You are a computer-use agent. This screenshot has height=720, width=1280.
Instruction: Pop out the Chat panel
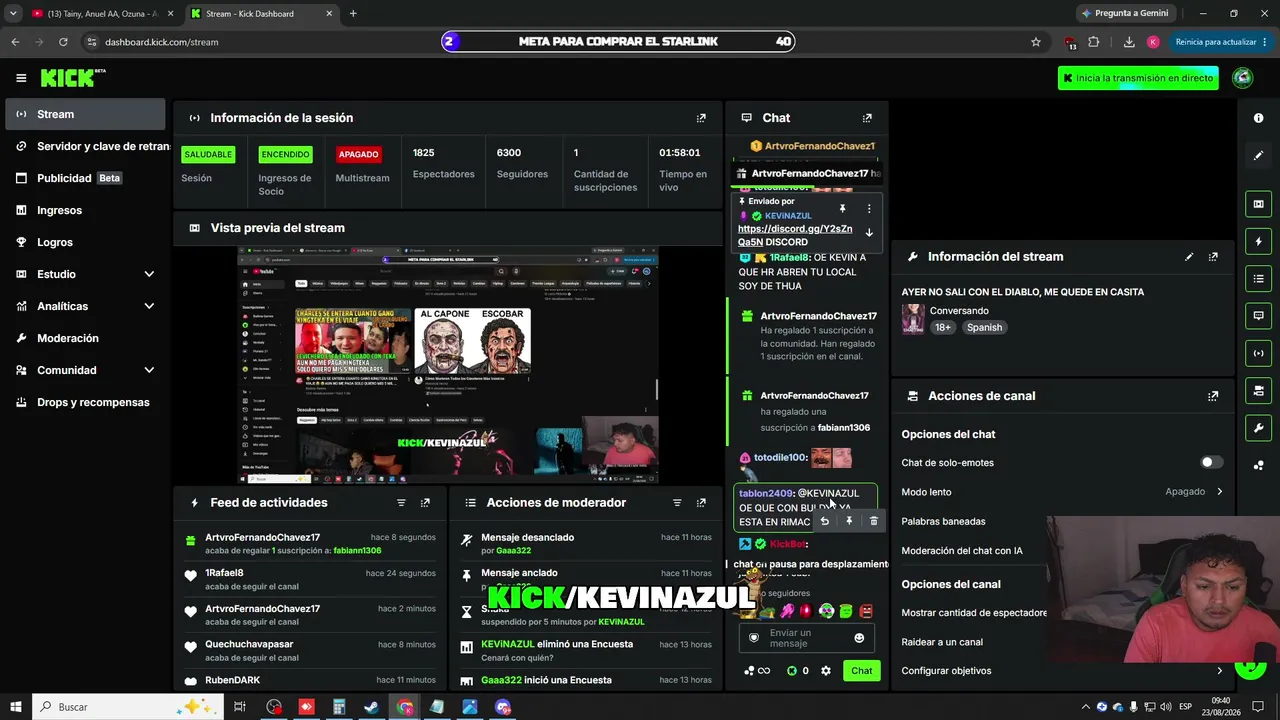click(x=867, y=118)
